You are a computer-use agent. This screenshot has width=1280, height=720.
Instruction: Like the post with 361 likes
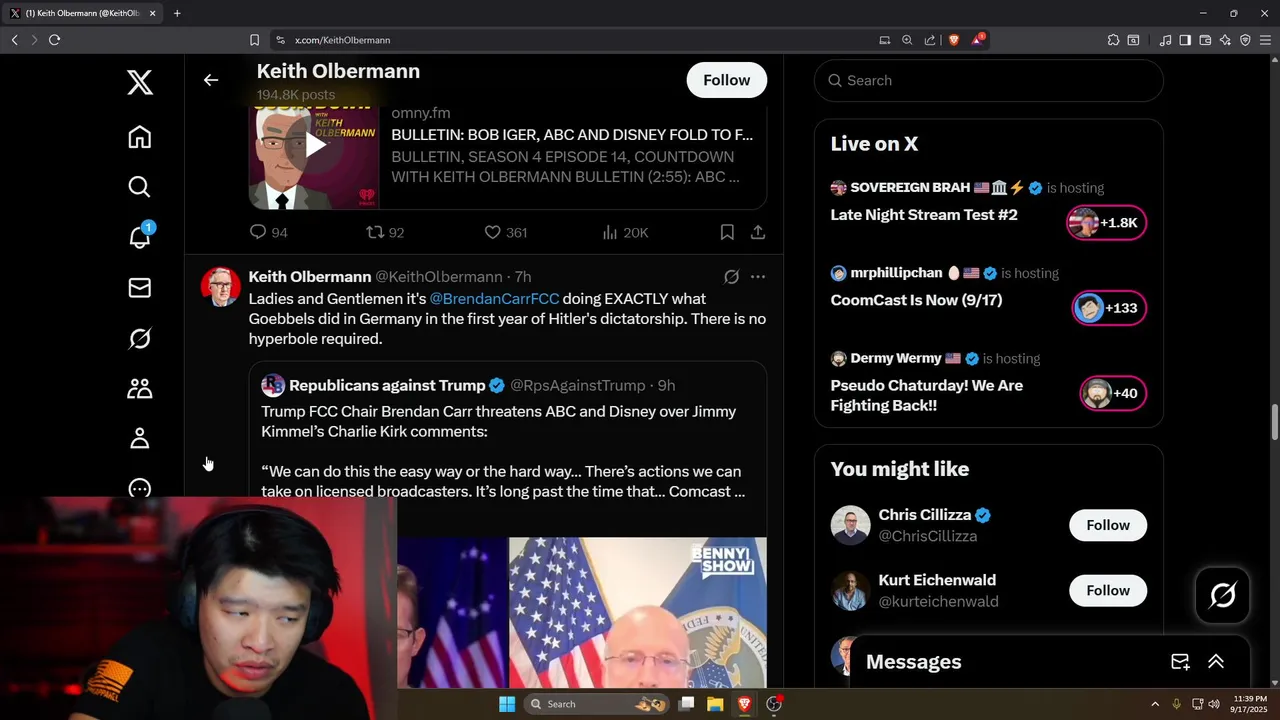point(505,232)
